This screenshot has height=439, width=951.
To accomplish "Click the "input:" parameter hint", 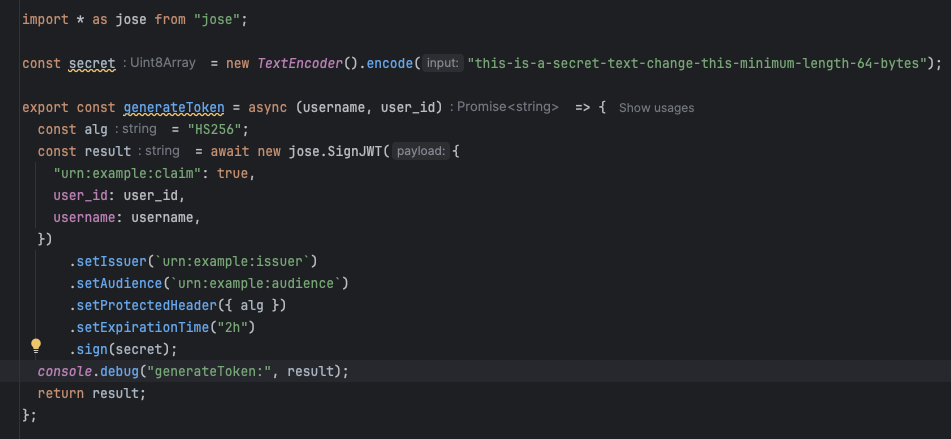I will pyautogui.click(x=442, y=63).
